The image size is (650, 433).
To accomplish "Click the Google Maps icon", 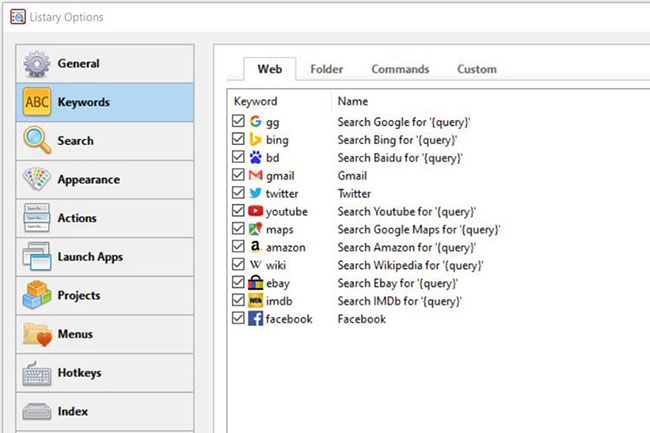I will (x=255, y=229).
